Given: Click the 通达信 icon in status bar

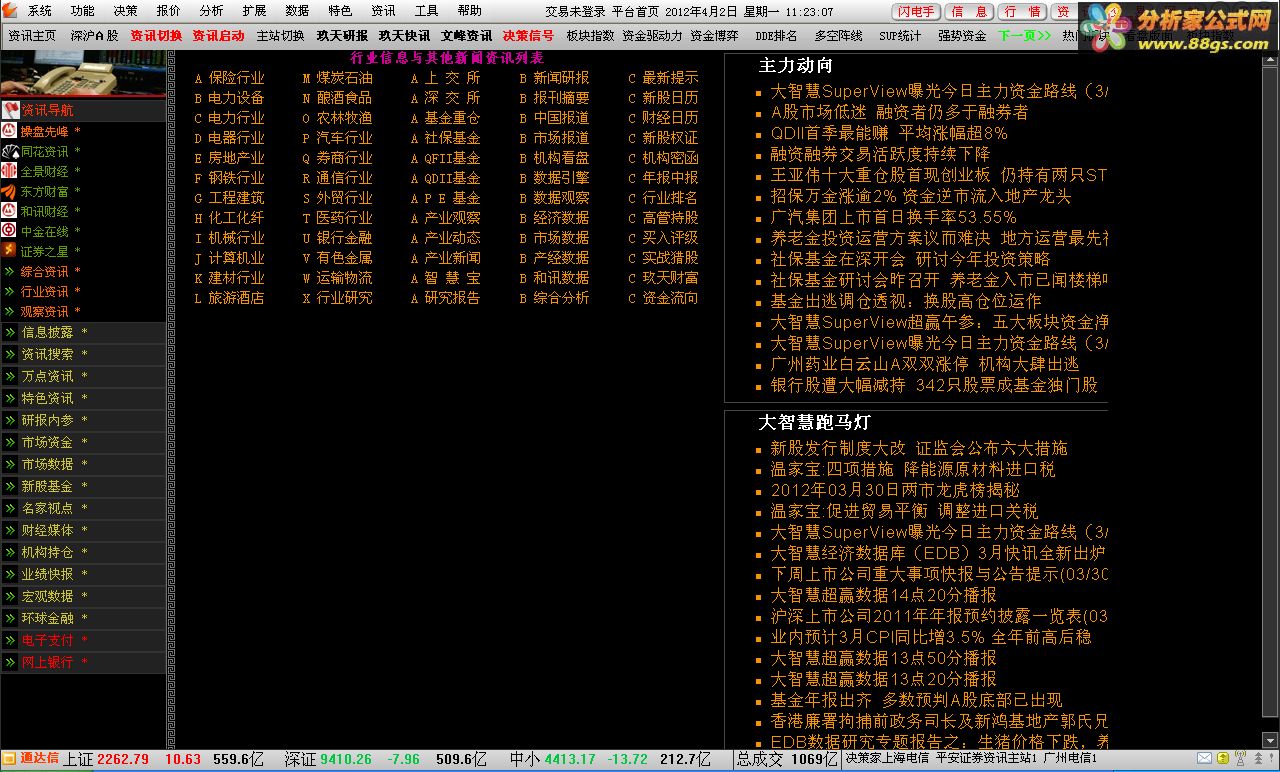Looking at the screenshot, I should tap(10, 758).
